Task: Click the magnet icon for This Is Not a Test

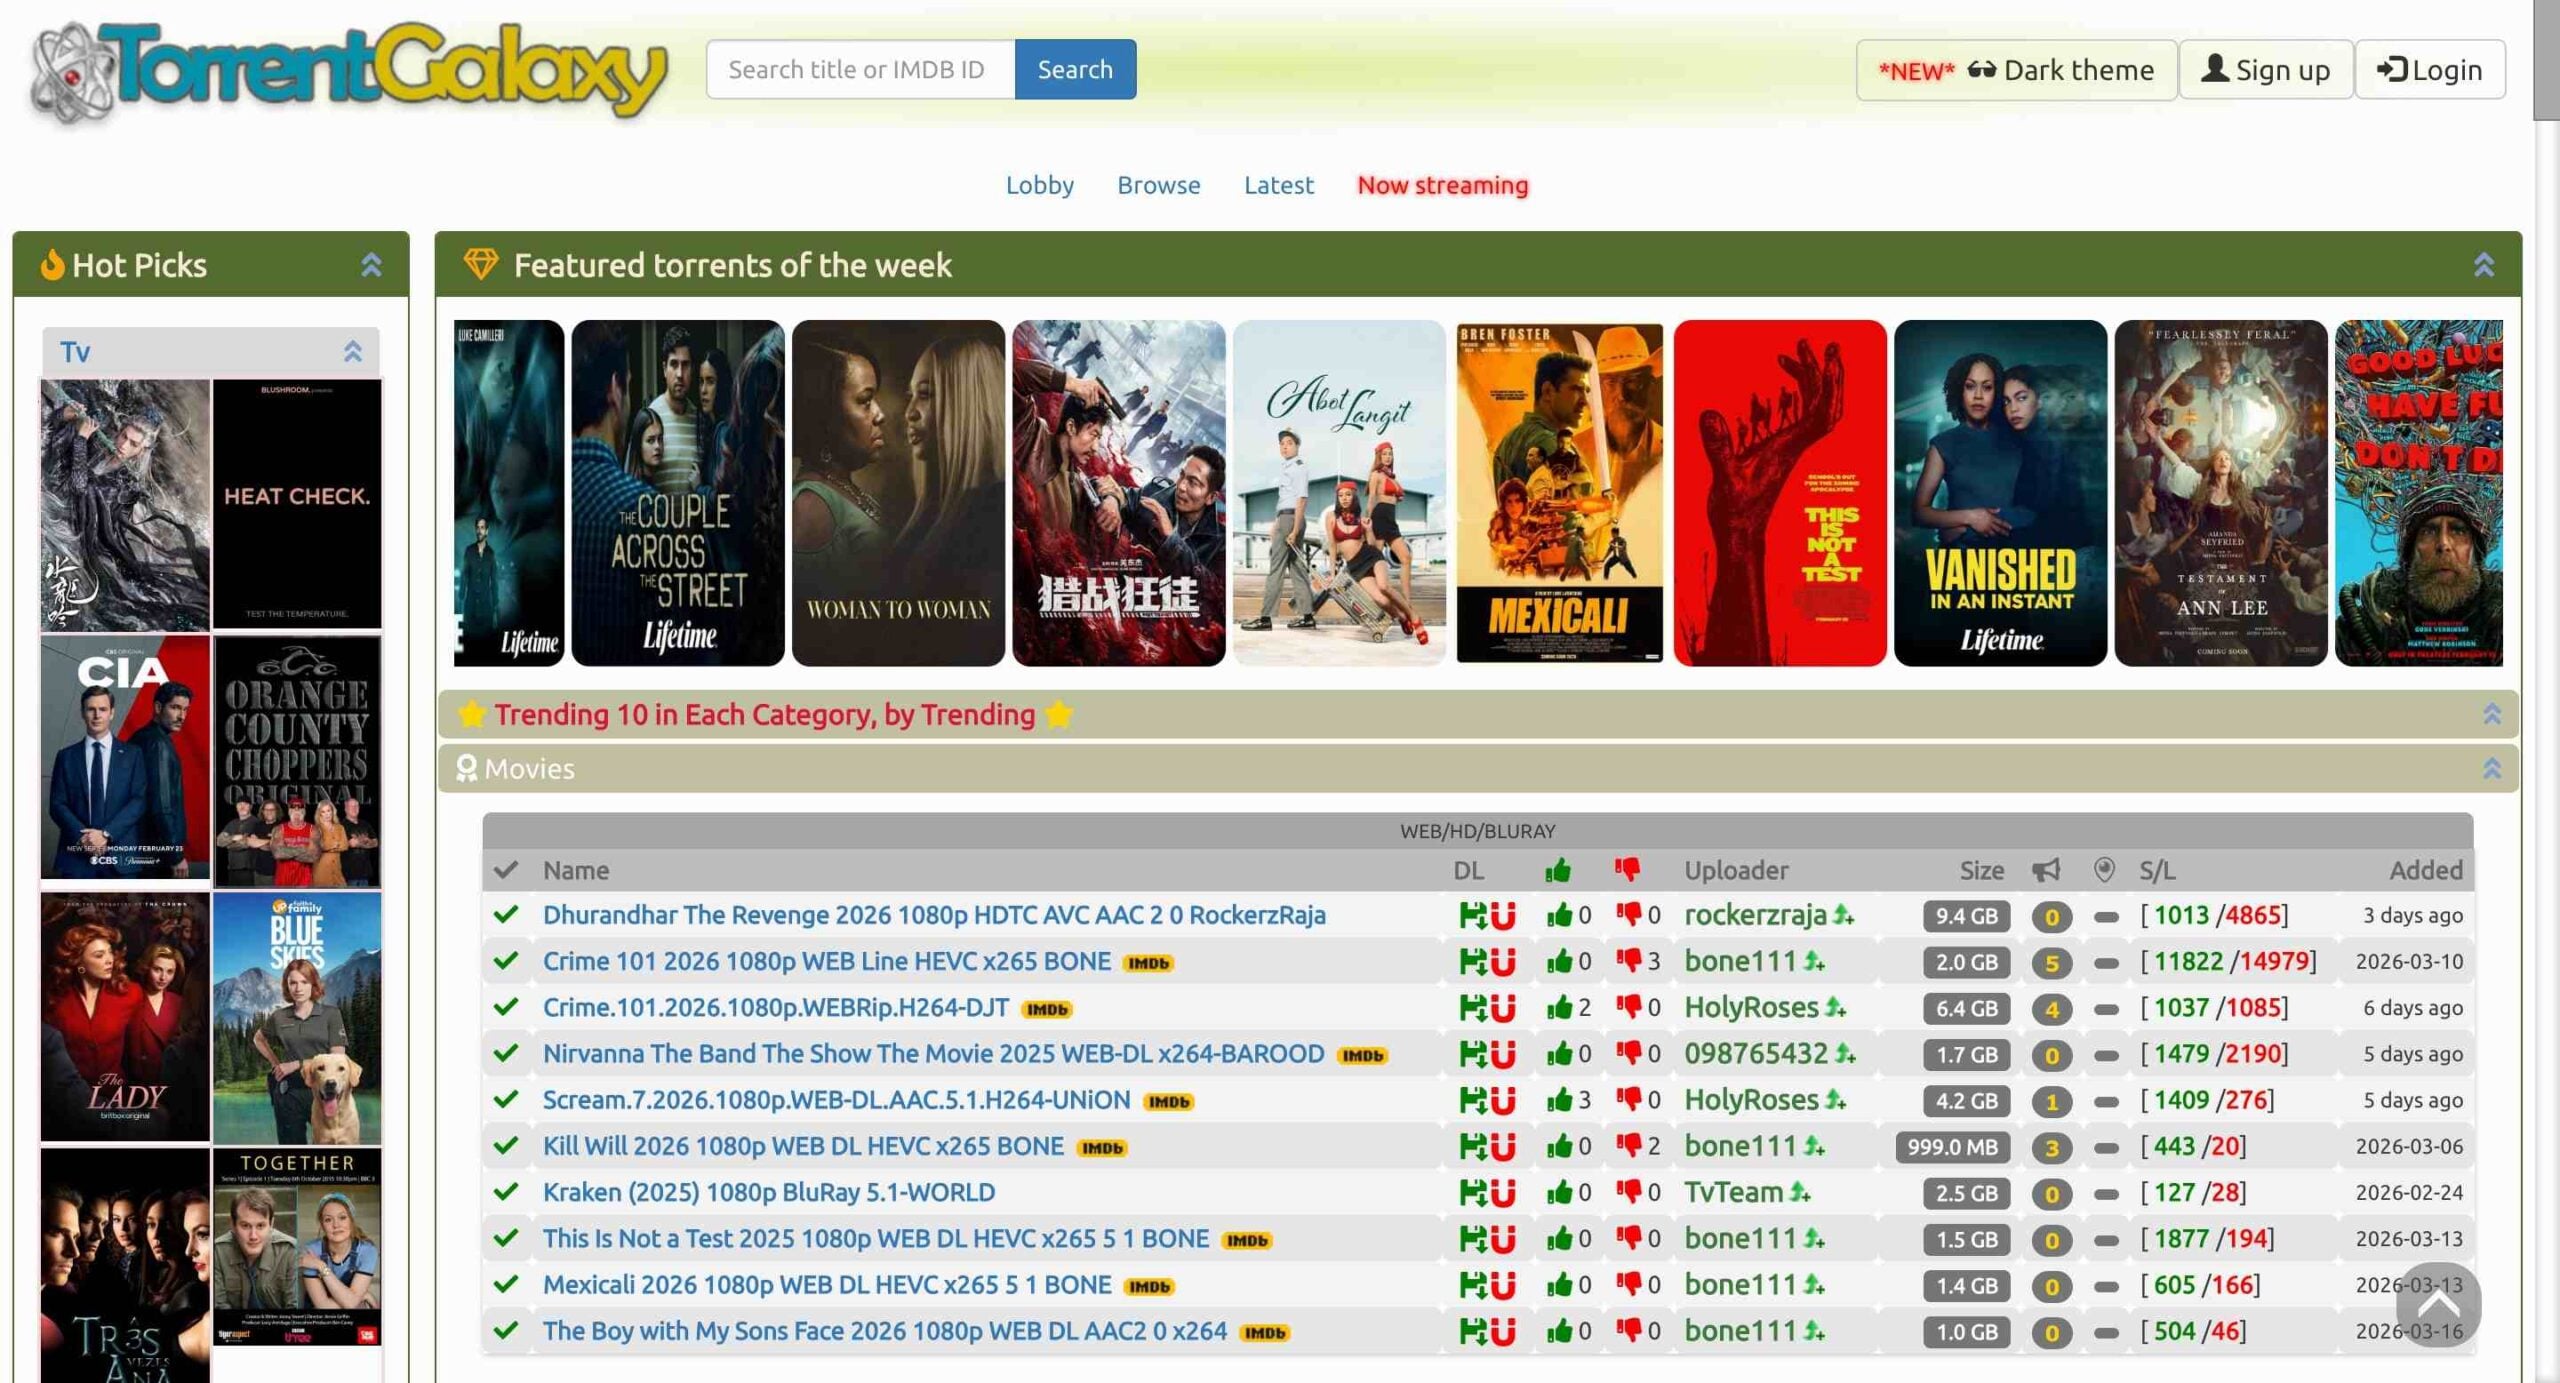Action: coord(1503,1238)
